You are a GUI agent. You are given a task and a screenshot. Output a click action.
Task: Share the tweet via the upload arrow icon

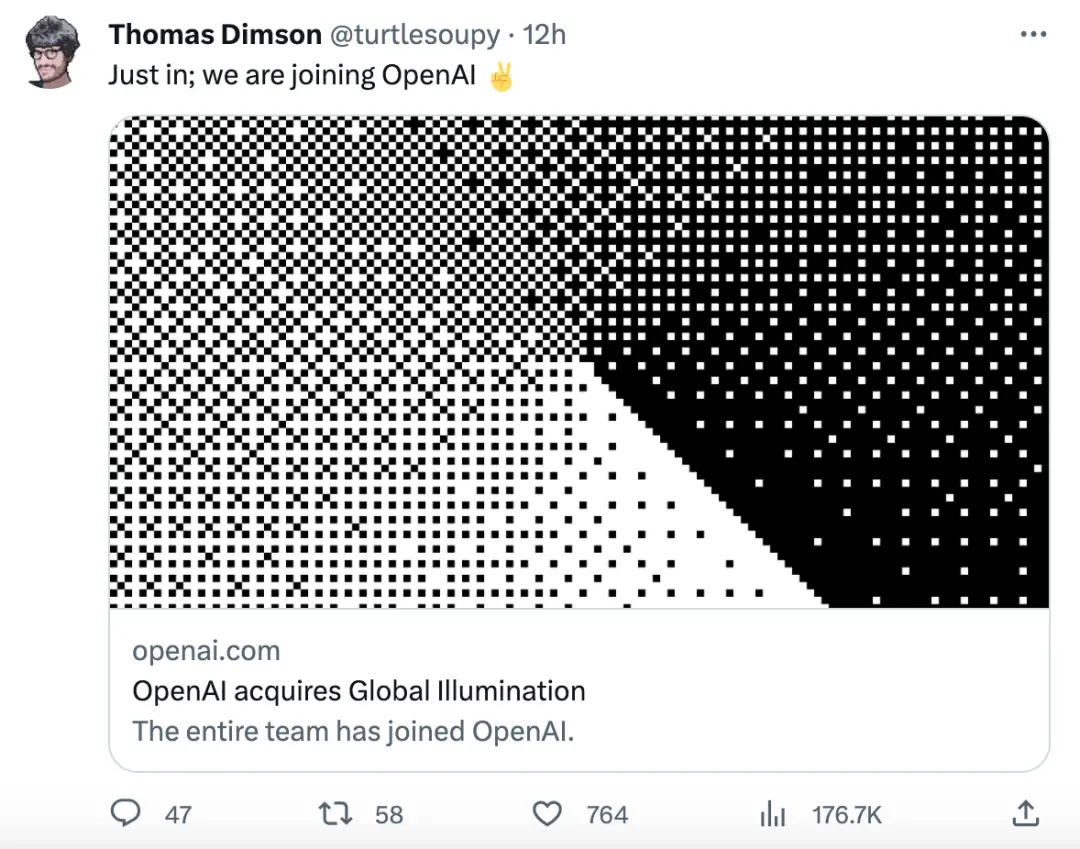click(1026, 813)
